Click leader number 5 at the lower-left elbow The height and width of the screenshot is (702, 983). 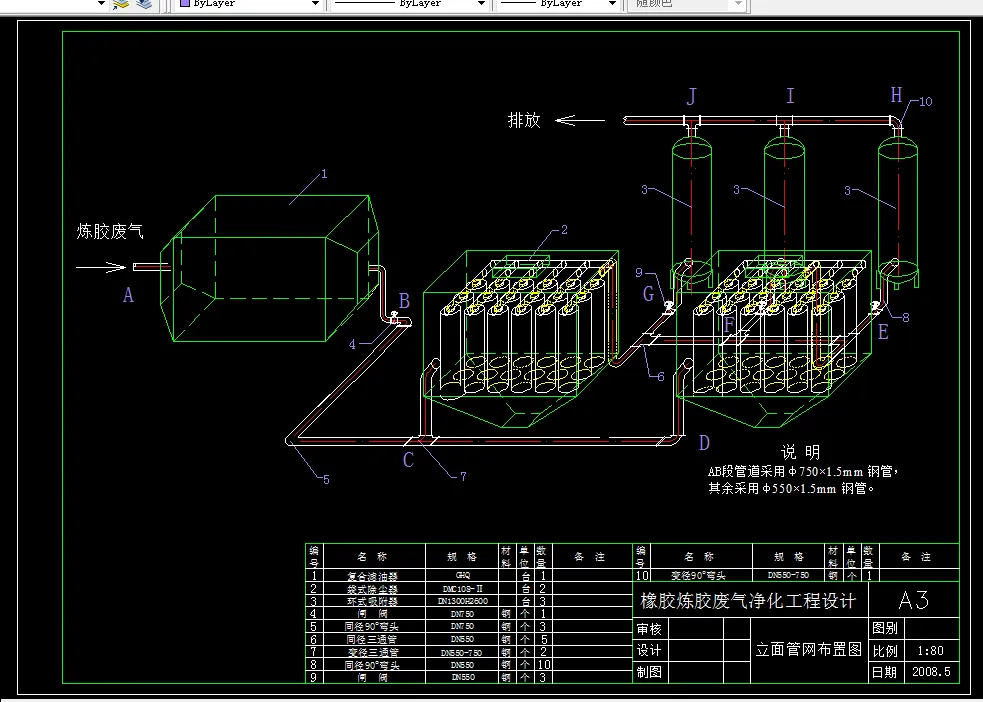pos(326,479)
